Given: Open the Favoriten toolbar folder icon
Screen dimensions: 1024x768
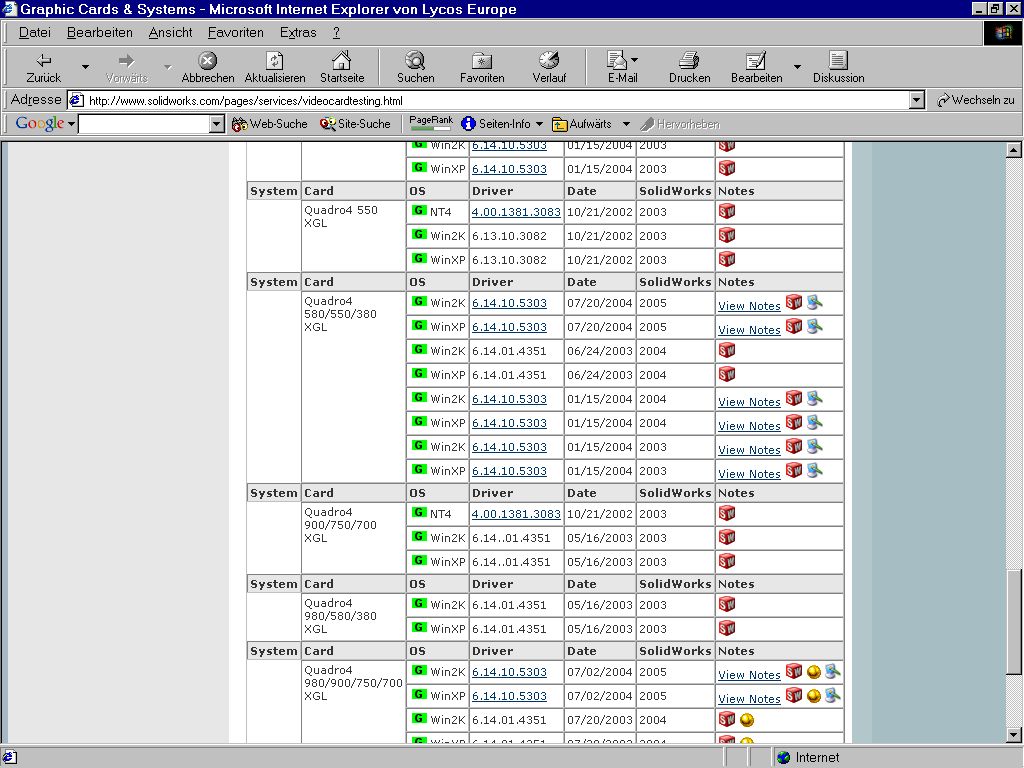Looking at the screenshot, I should pyautogui.click(x=482, y=61).
